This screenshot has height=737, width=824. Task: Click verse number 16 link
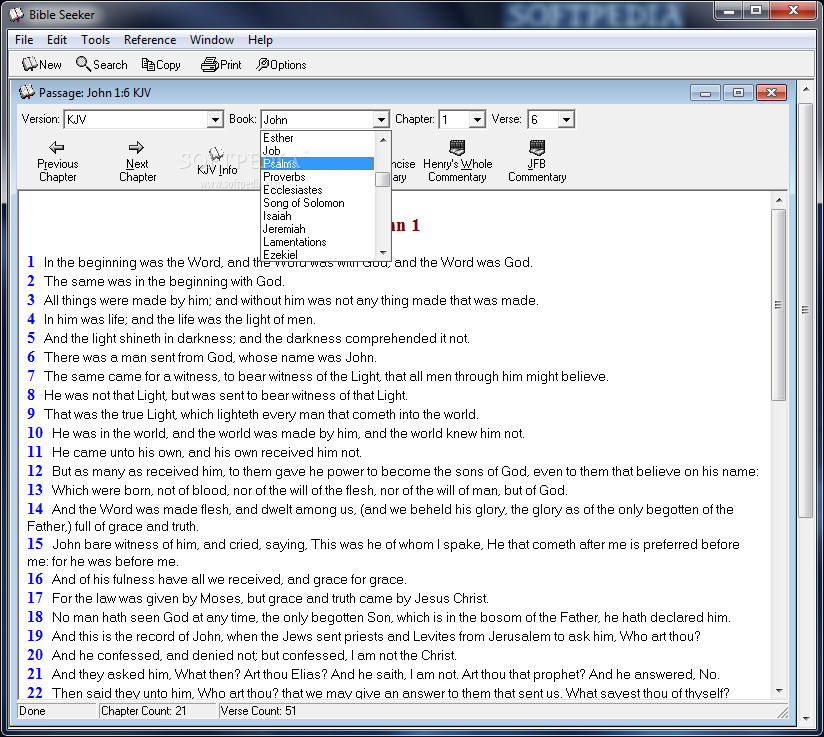[35, 579]
